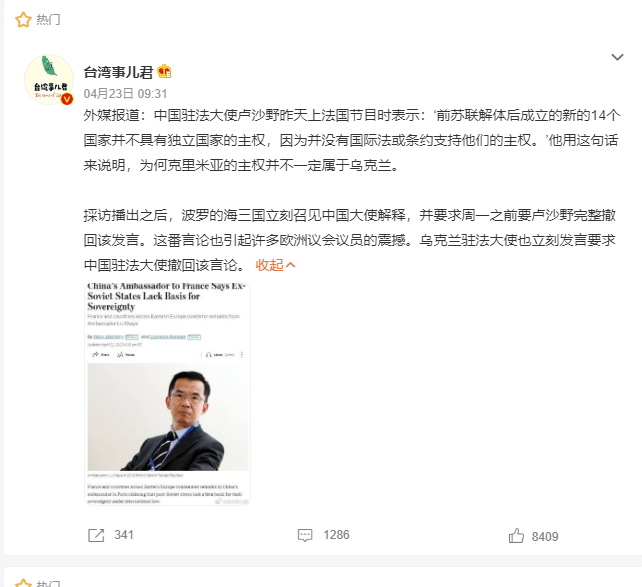Click the post body text paragraph
The height and width of the screenshot is (587, 642).
coord(351,190)
